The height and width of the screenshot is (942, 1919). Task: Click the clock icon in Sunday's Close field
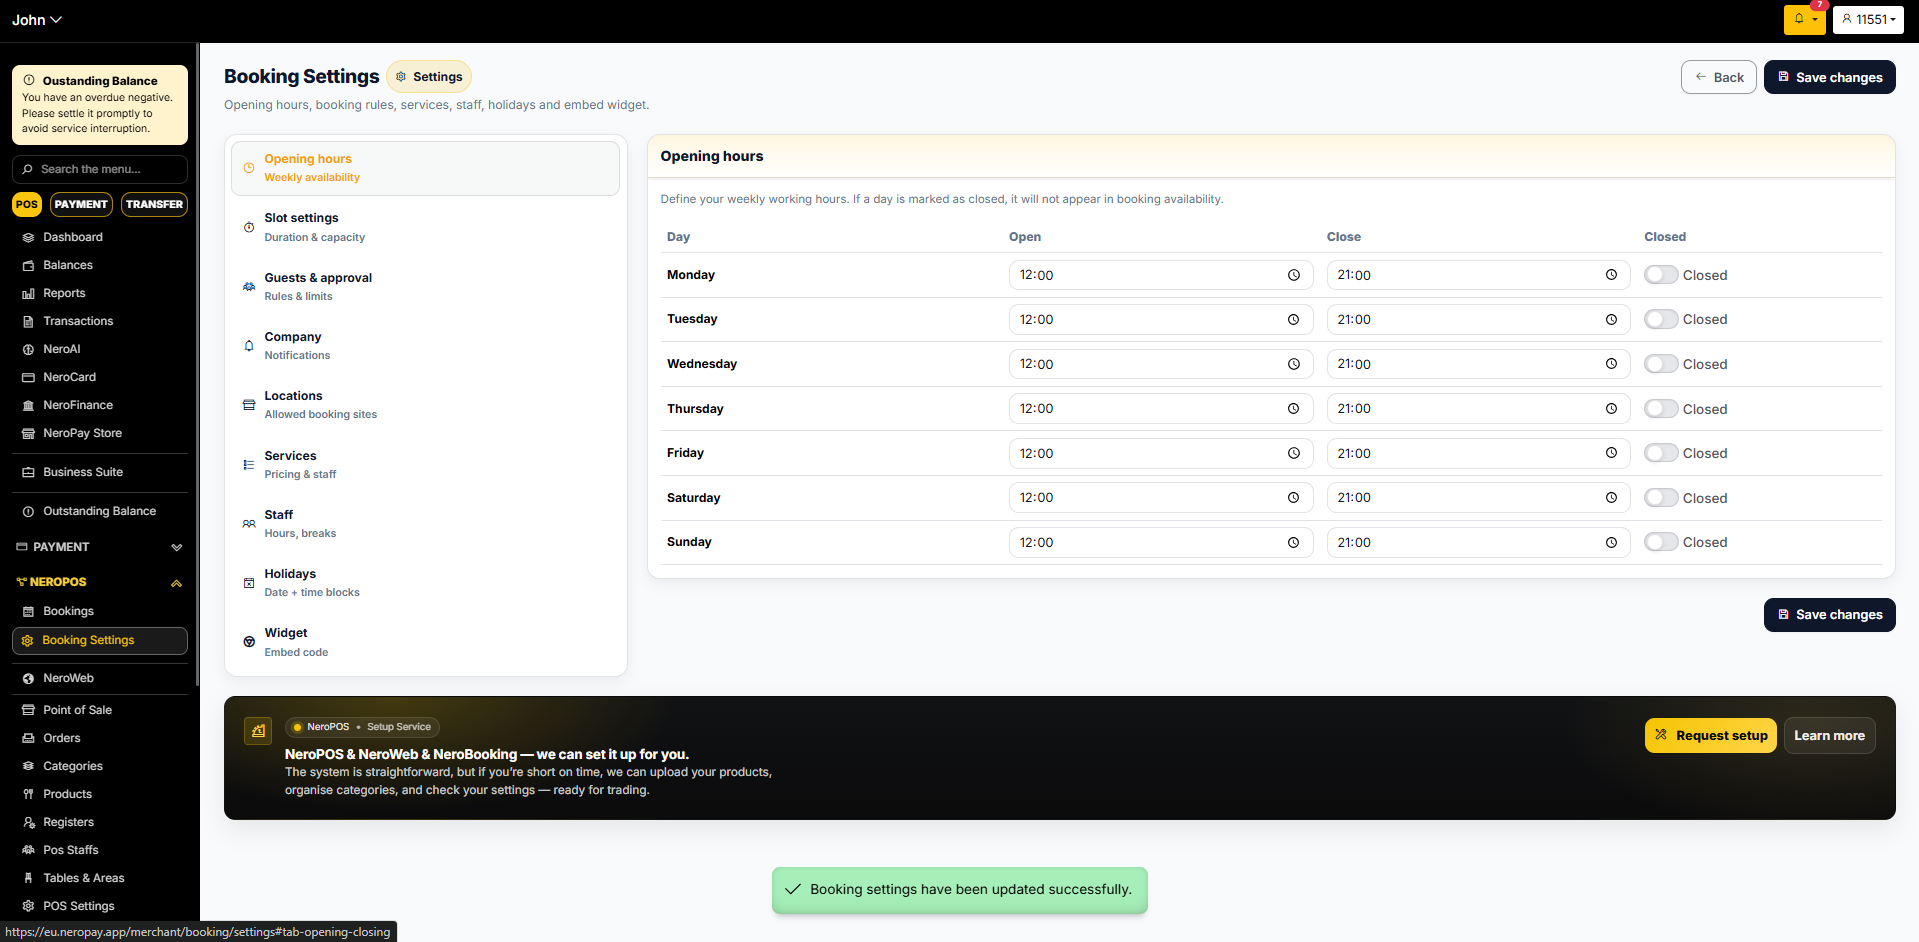tap(1611, 542)
